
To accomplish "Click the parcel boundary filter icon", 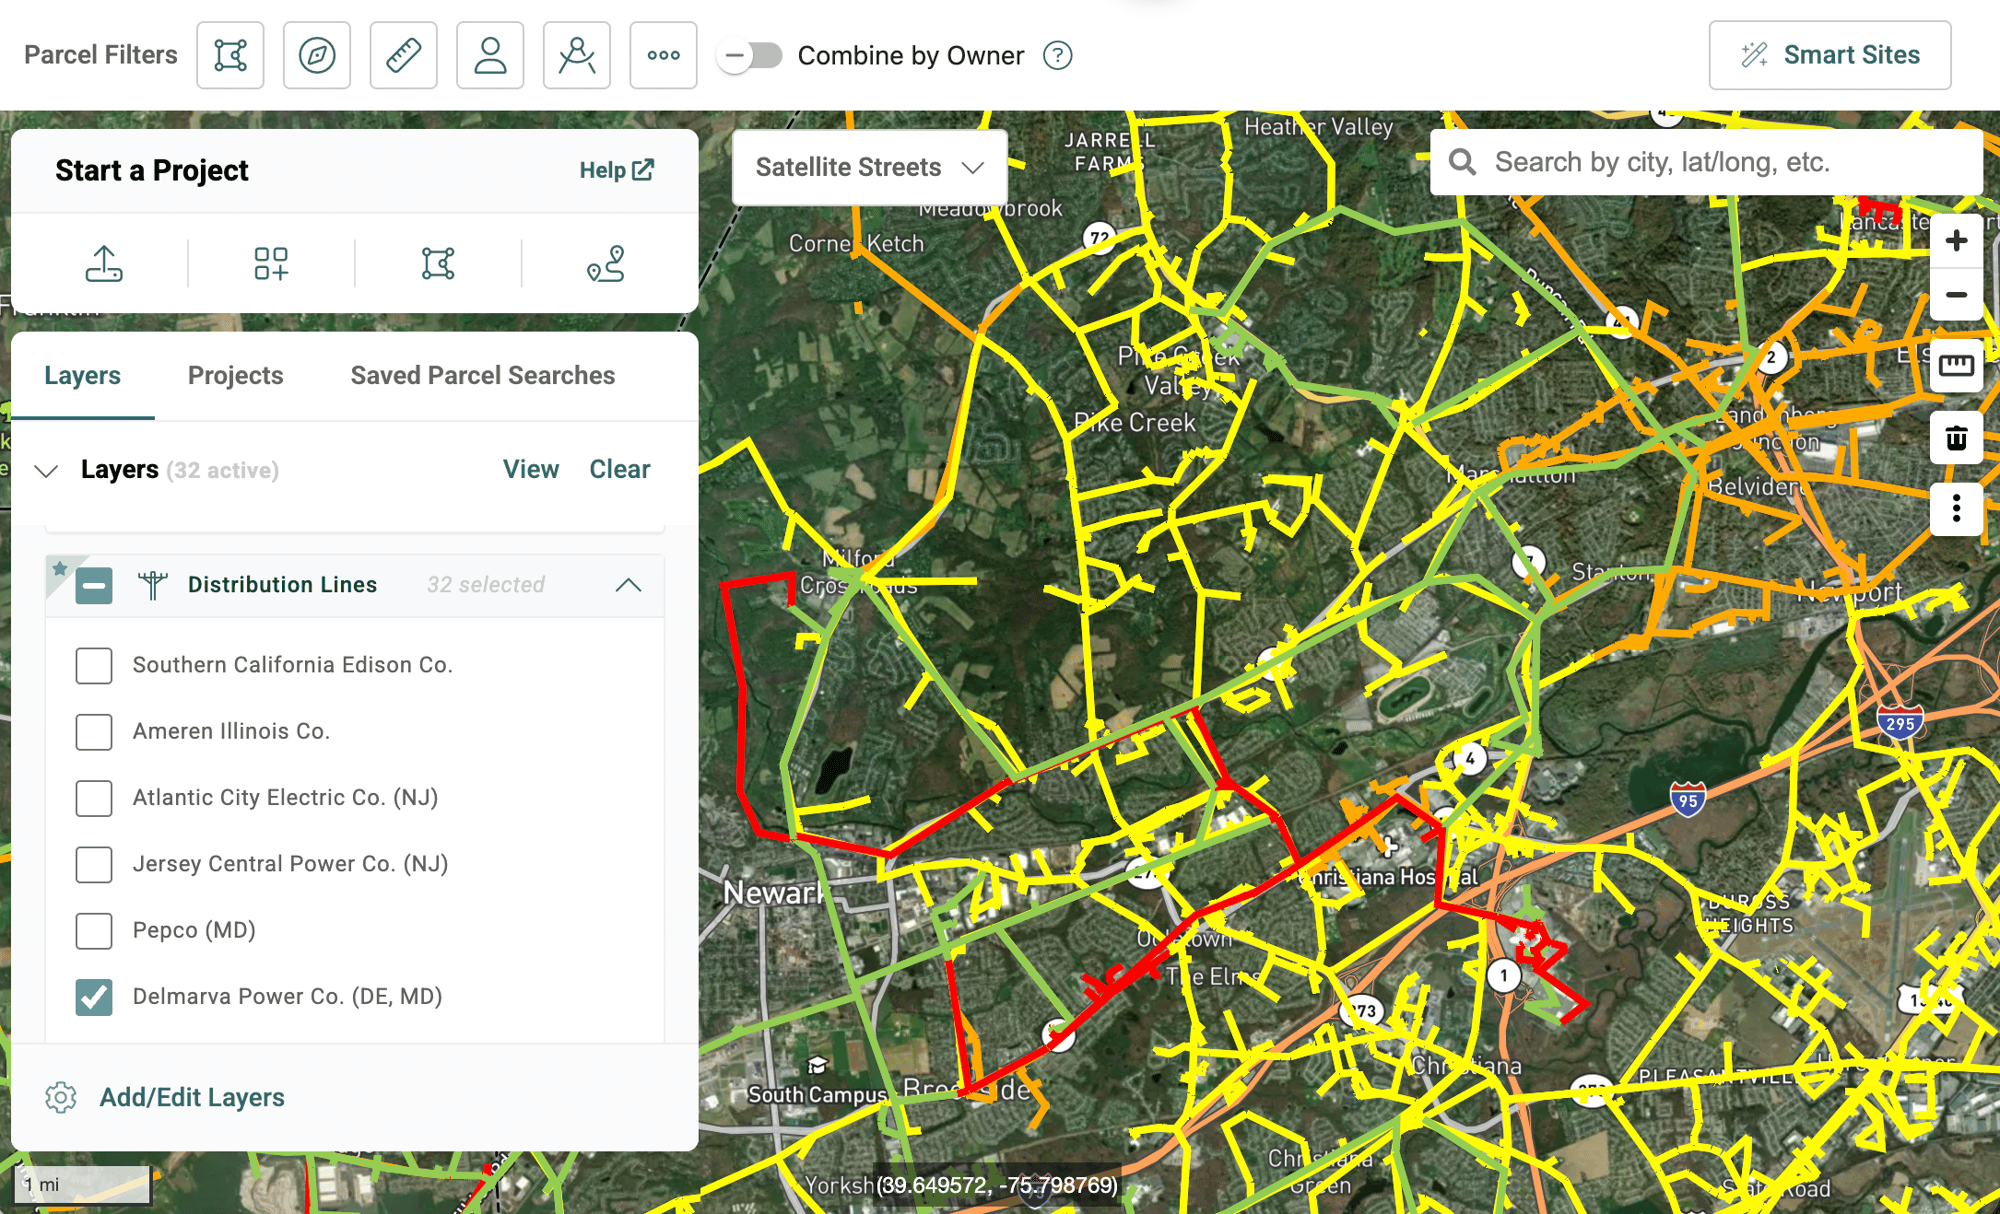I will tap(230, 55).
